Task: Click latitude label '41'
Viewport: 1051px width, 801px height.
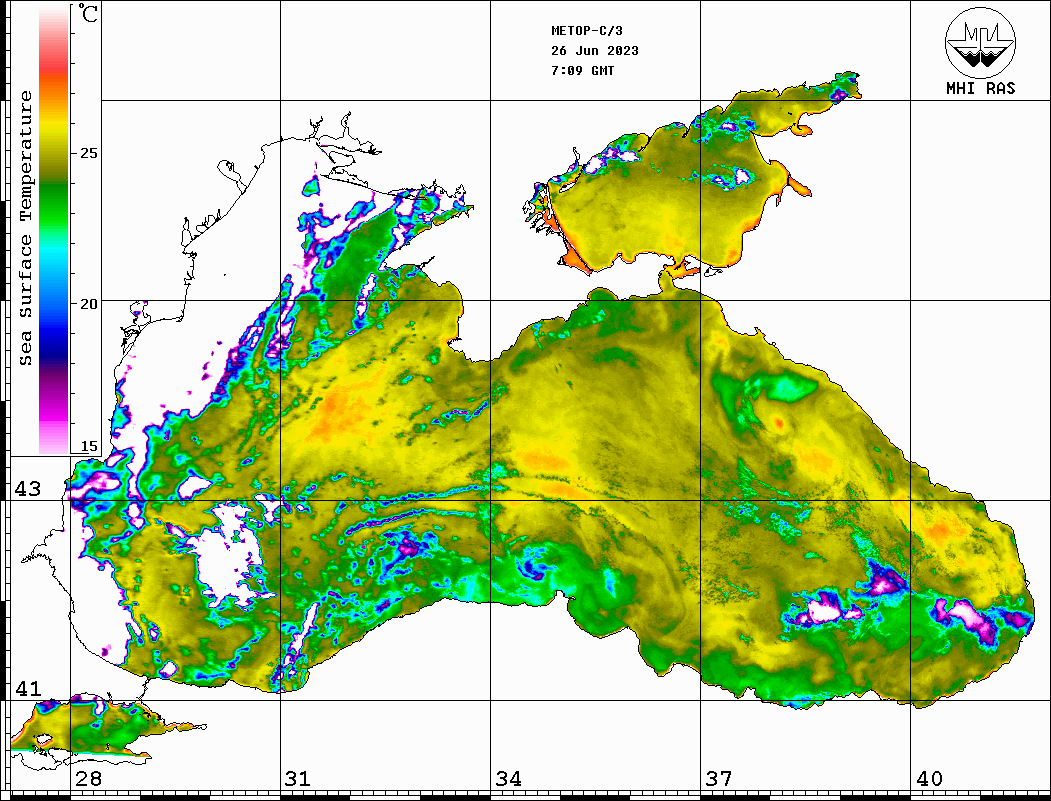Action: [28, 689]
